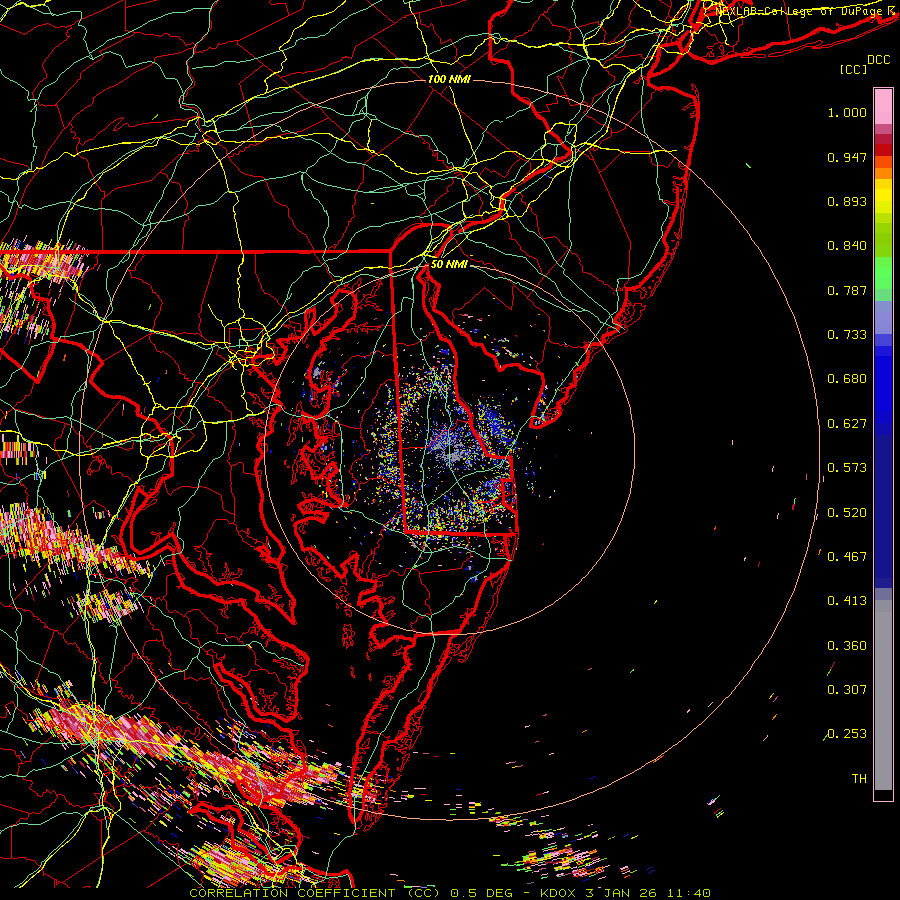Click the 0.253 legend value
This screenshot has height=900, width=900.
click(x=847, y=734)
